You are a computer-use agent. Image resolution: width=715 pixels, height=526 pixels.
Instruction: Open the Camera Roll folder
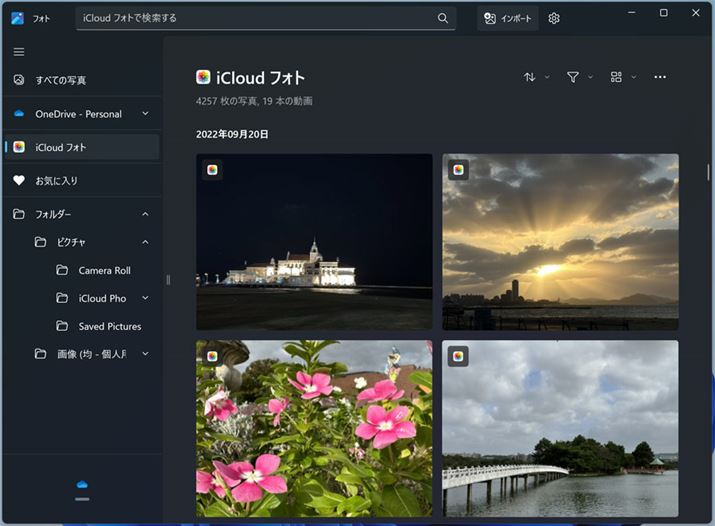pos(104,270)
